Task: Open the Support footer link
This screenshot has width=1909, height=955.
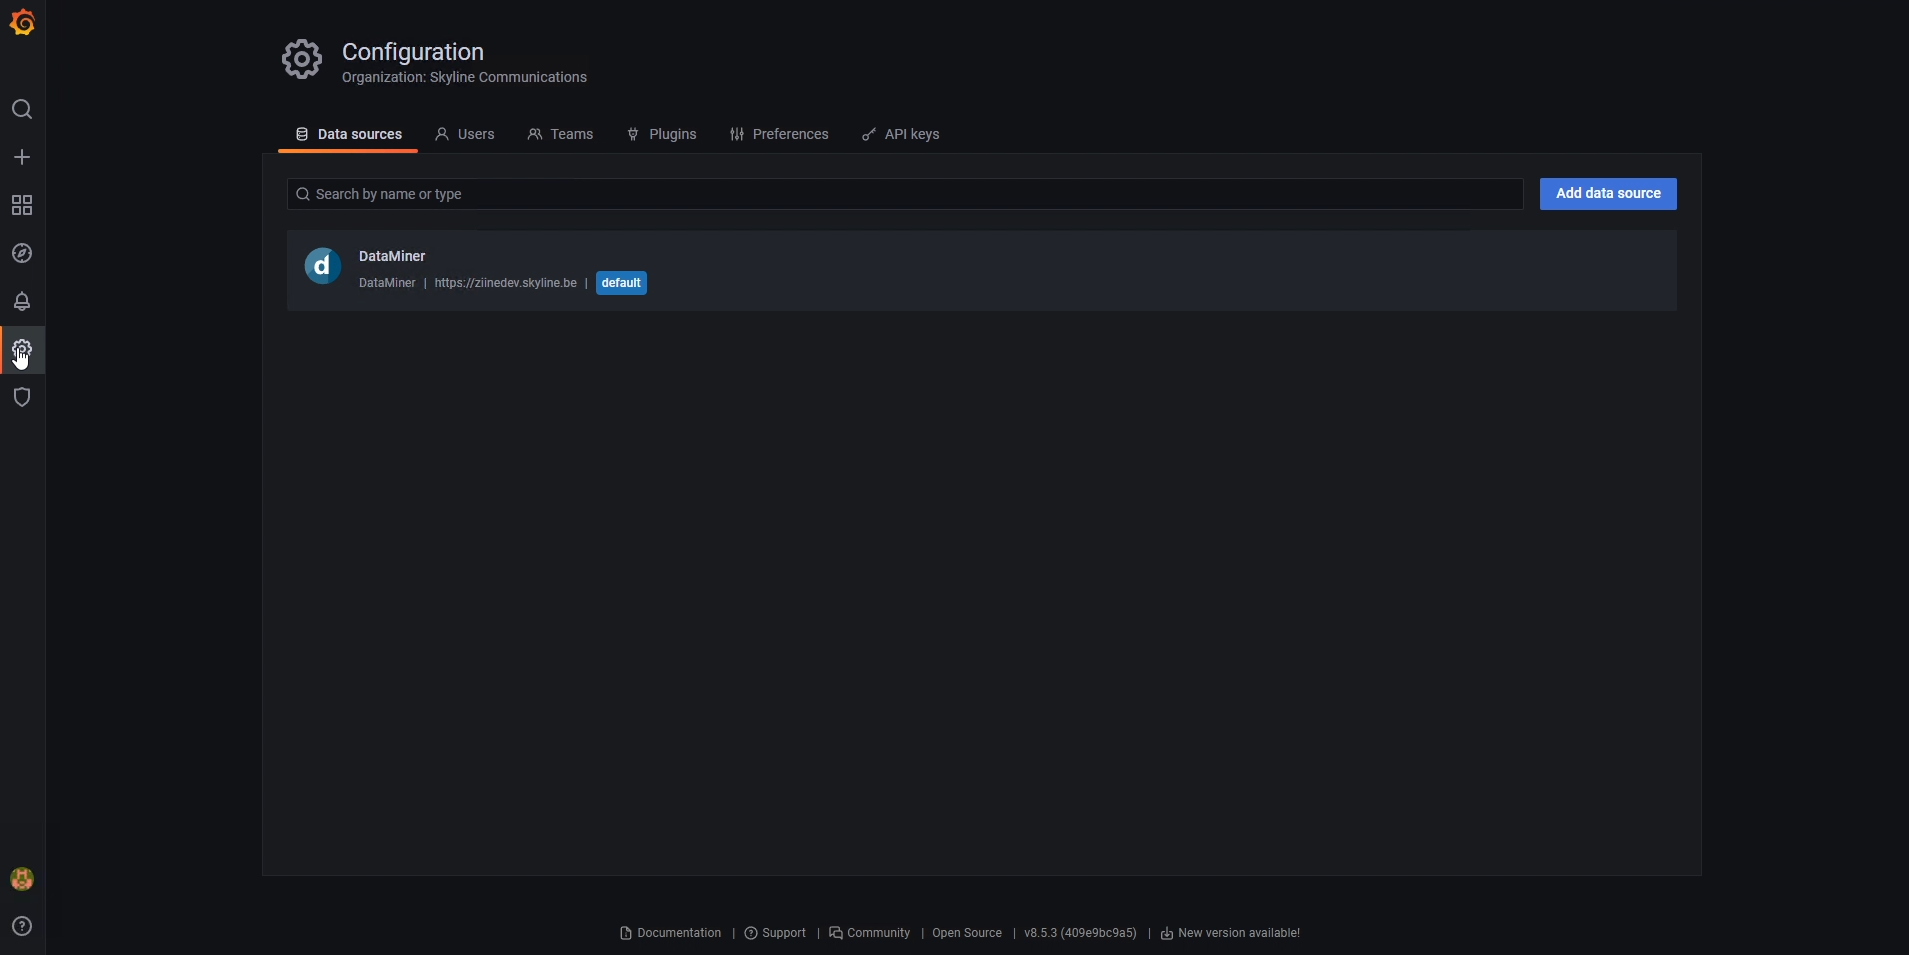Action: pos(775,933)
